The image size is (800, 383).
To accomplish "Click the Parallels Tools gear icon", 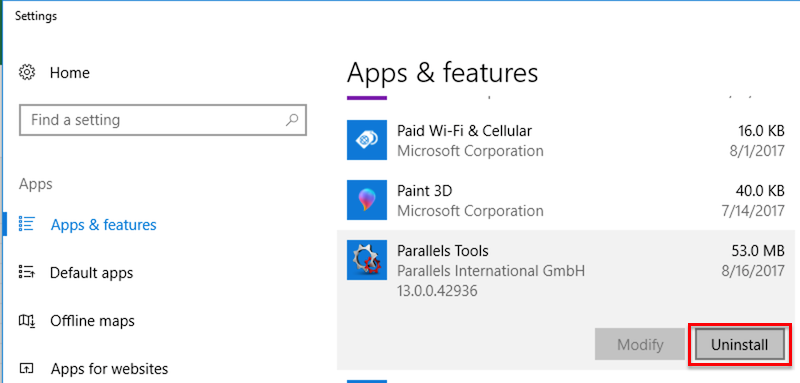I will point(367,260).
